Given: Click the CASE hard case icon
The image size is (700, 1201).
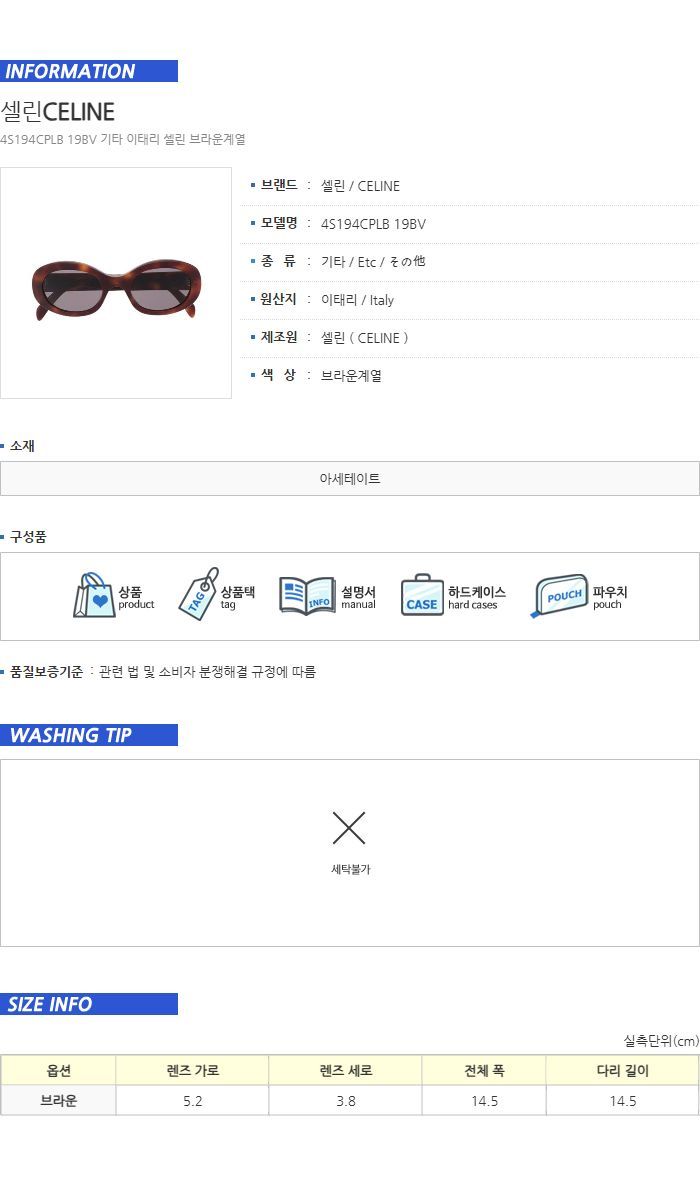Looking at the screenshot, I should (422, 595).
